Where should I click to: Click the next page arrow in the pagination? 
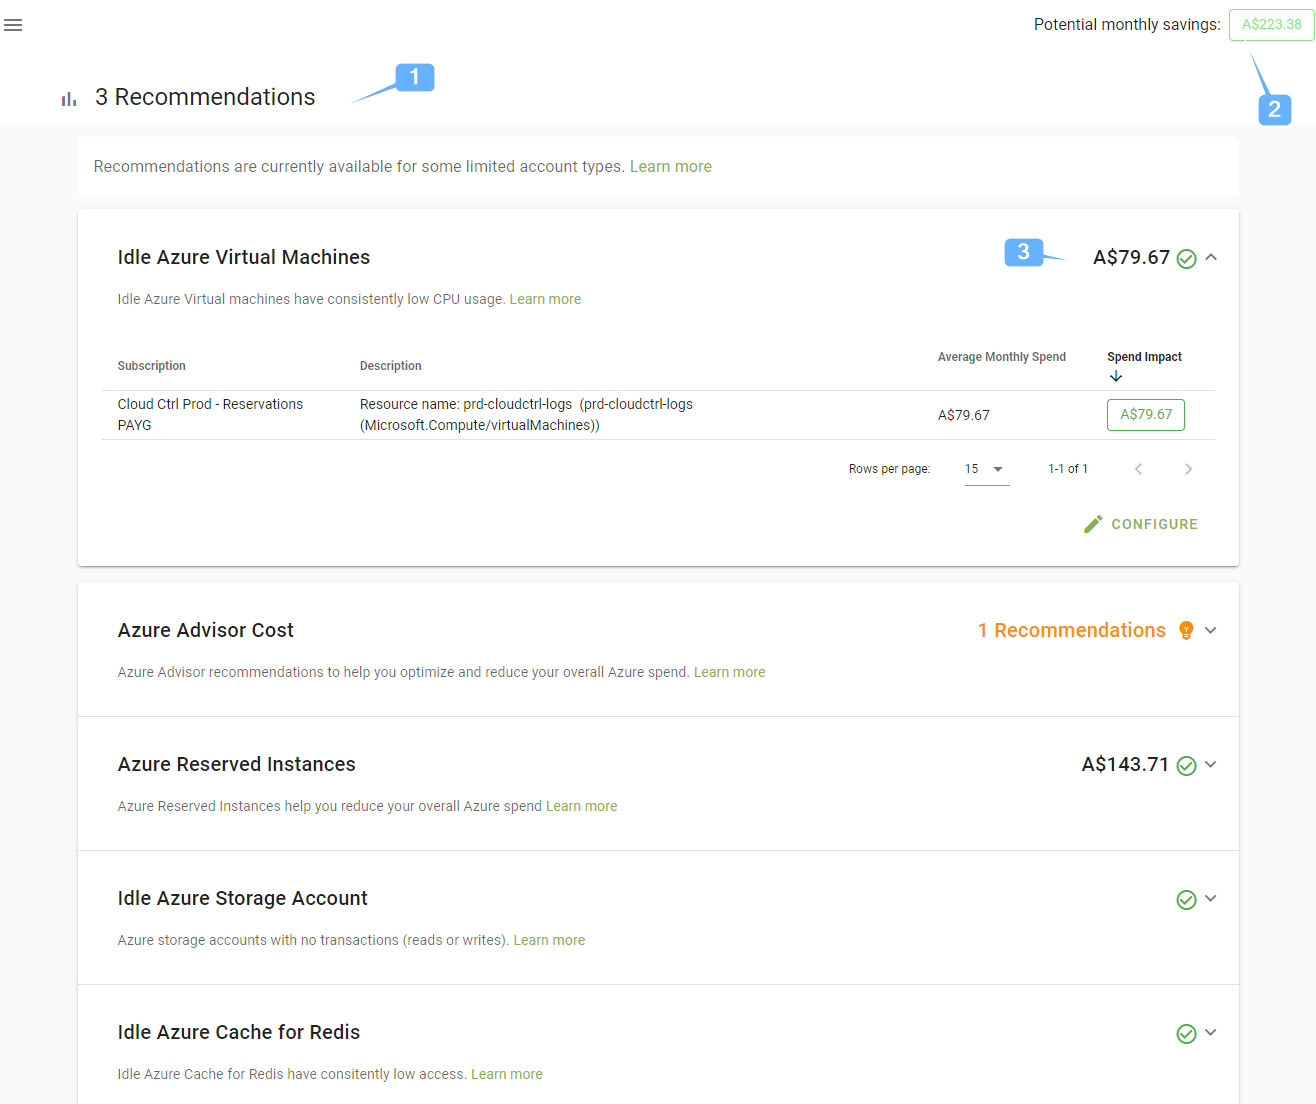(x=1188, y=468)
